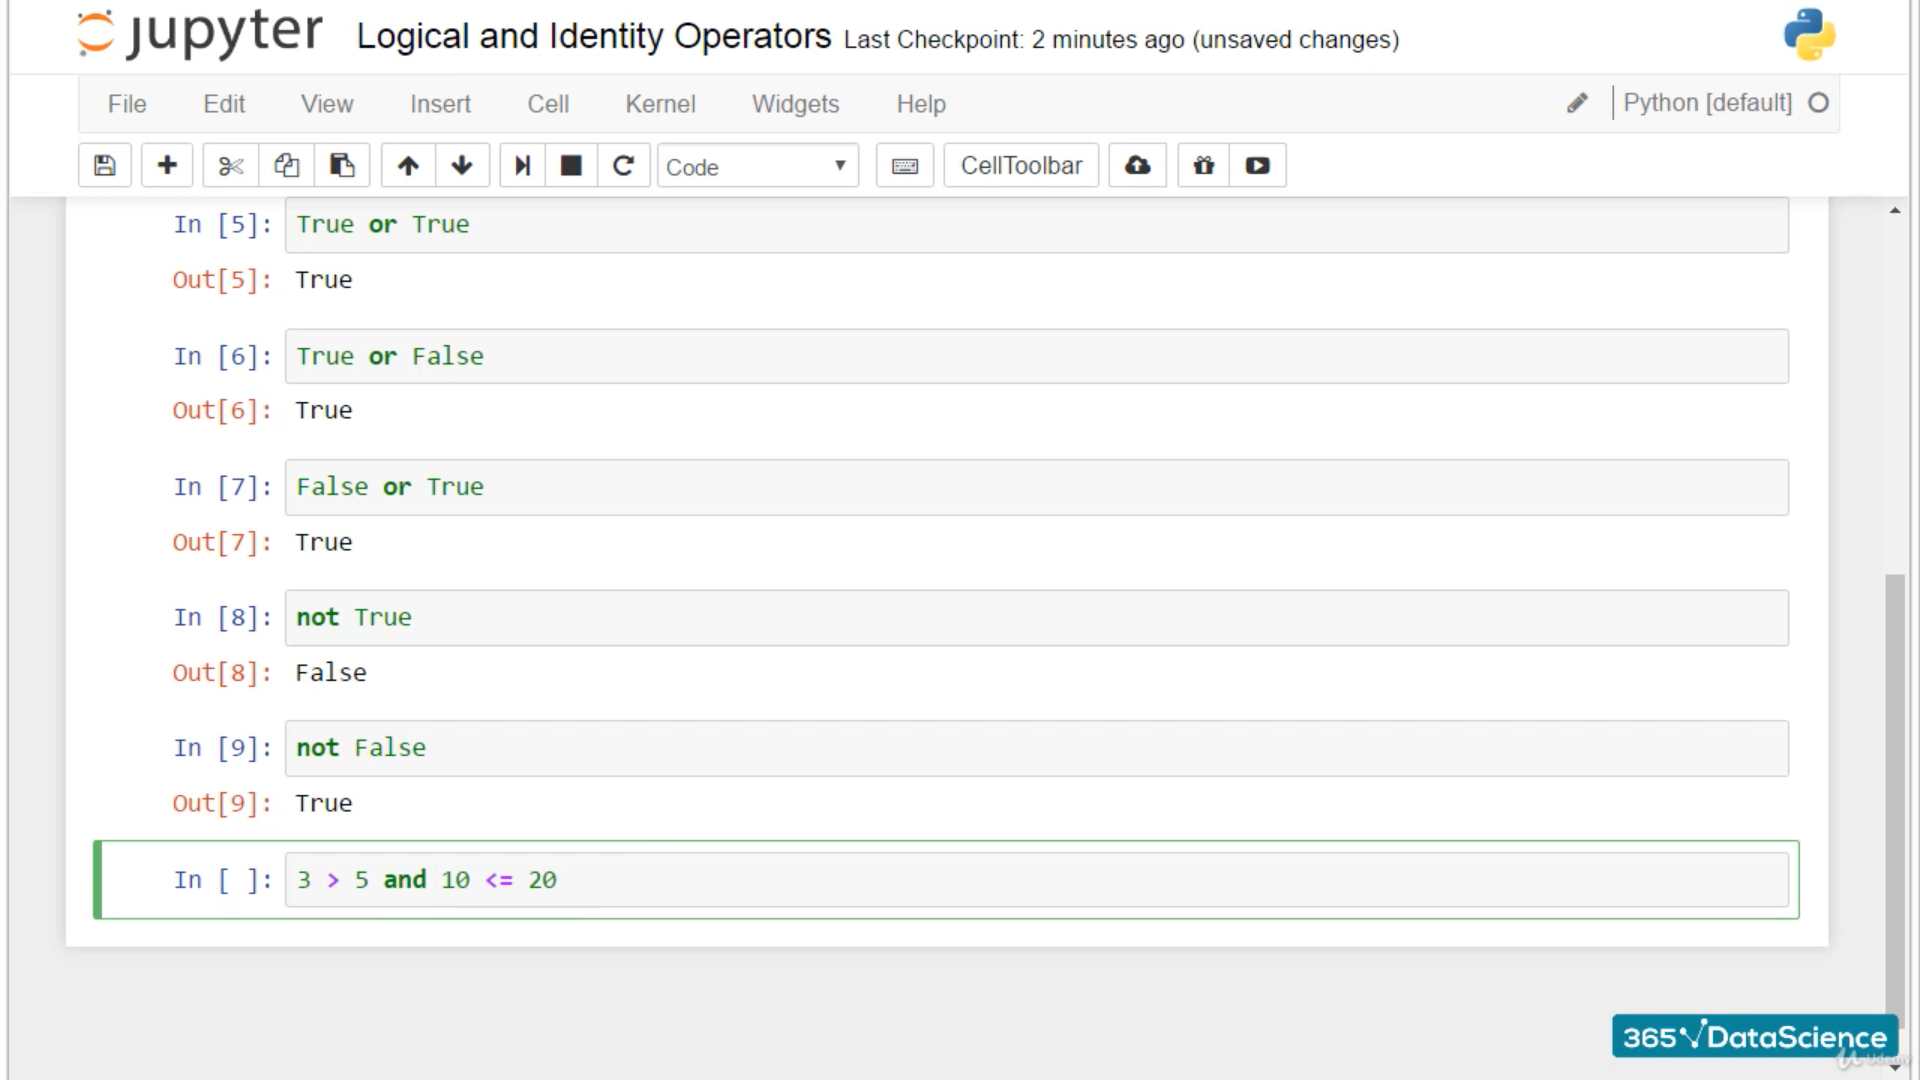Click the CellToolbar button
This screenshot has width=1920, height=1080.
(1021, 166)
